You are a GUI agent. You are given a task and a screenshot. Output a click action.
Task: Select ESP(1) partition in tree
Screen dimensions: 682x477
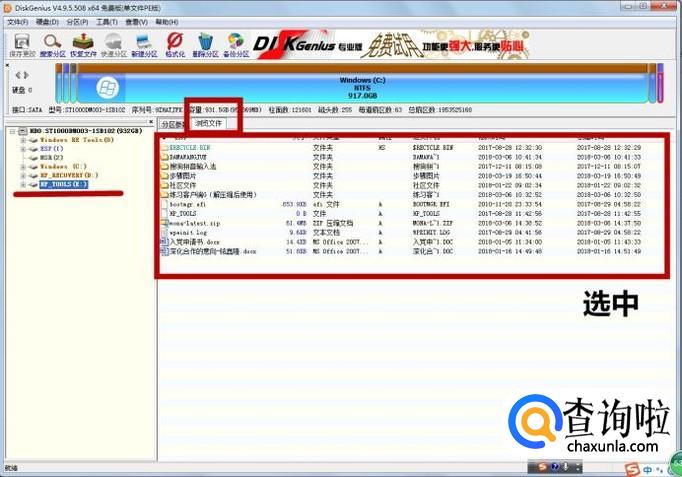[x=52, y=149]
